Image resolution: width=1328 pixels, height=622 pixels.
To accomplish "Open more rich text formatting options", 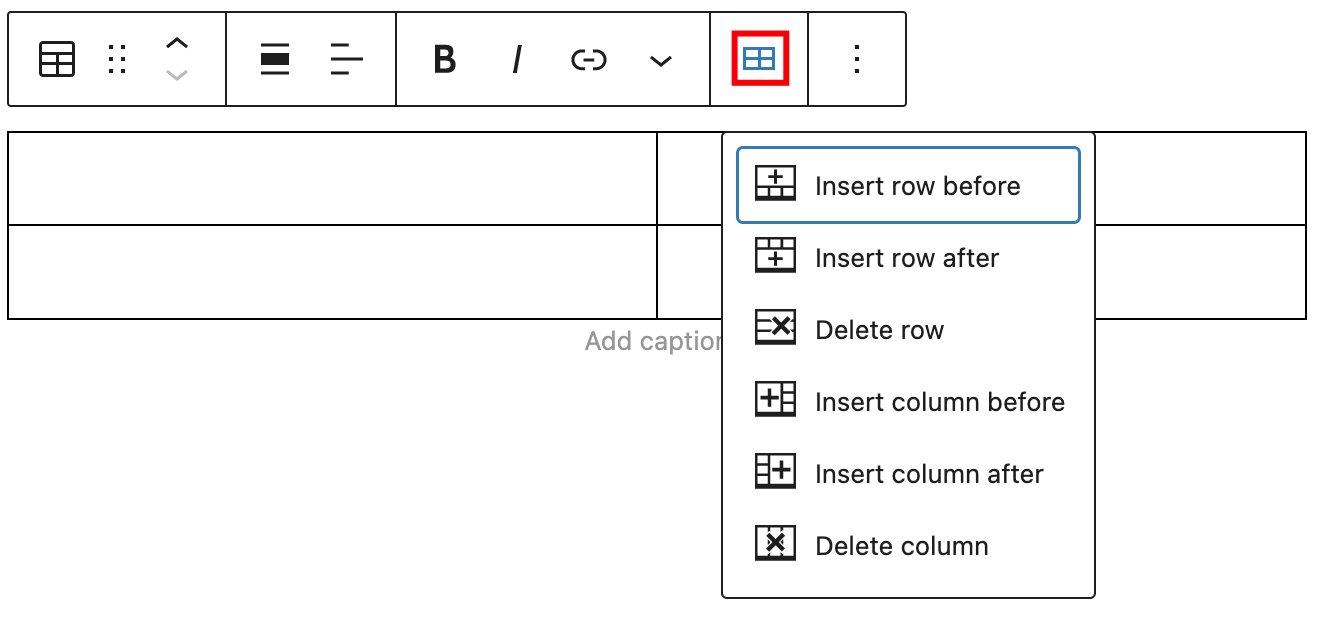I will 660,60.
